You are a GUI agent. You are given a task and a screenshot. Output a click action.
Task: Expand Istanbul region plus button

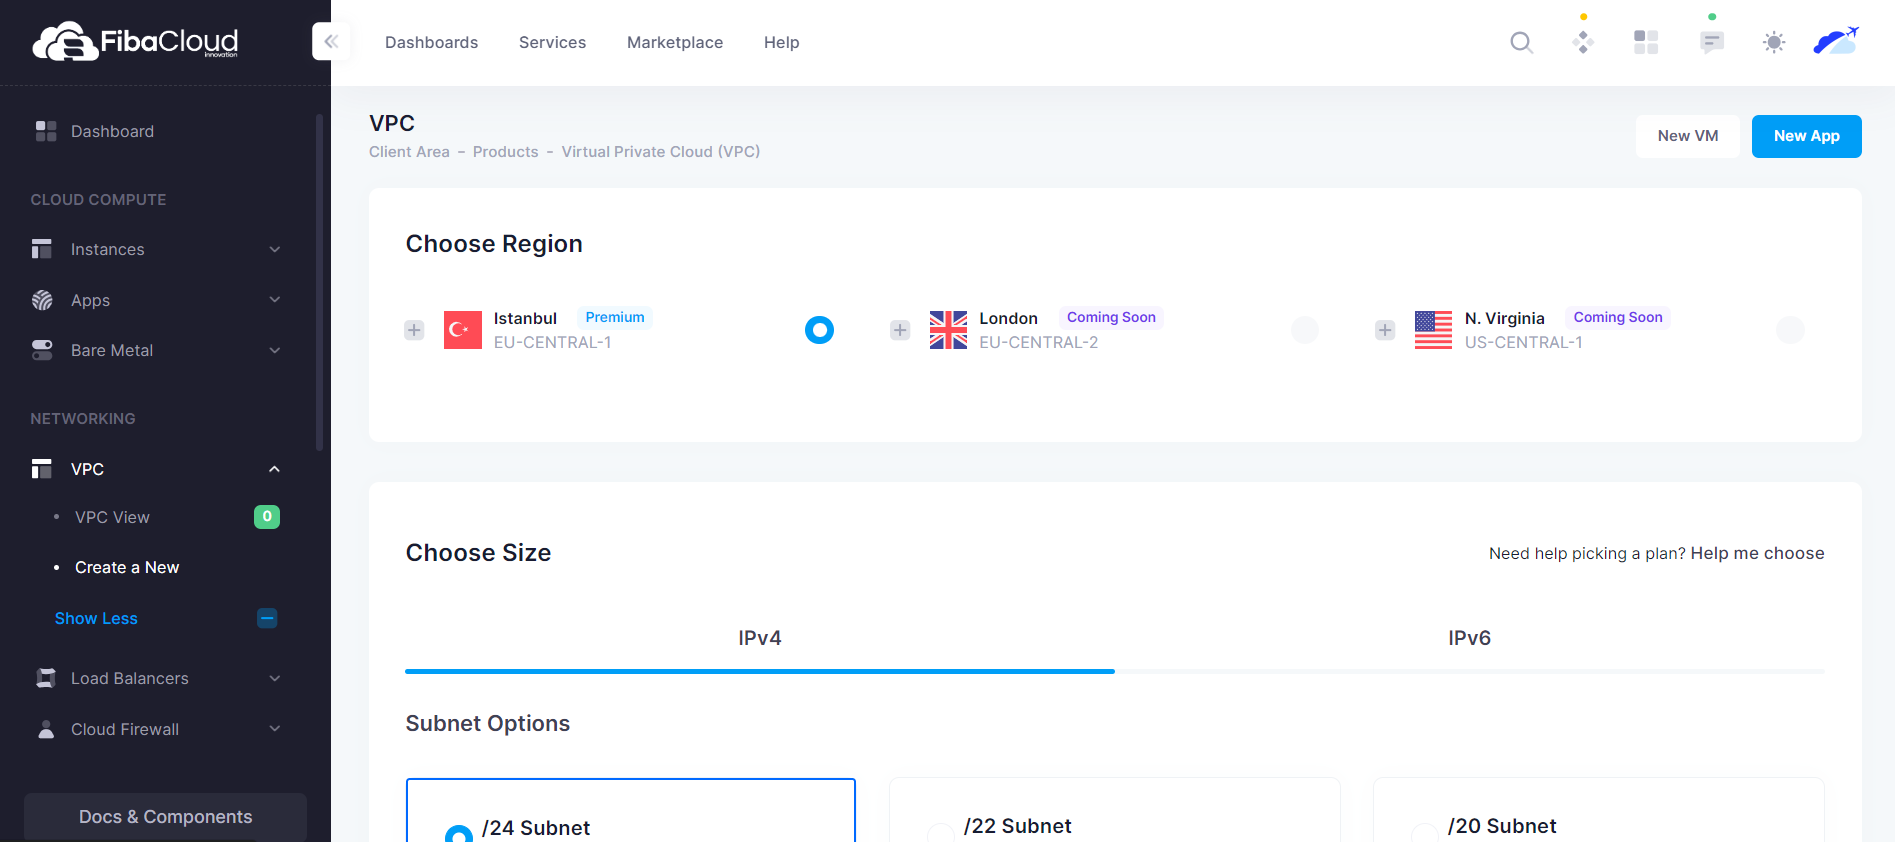coord(414,330)
